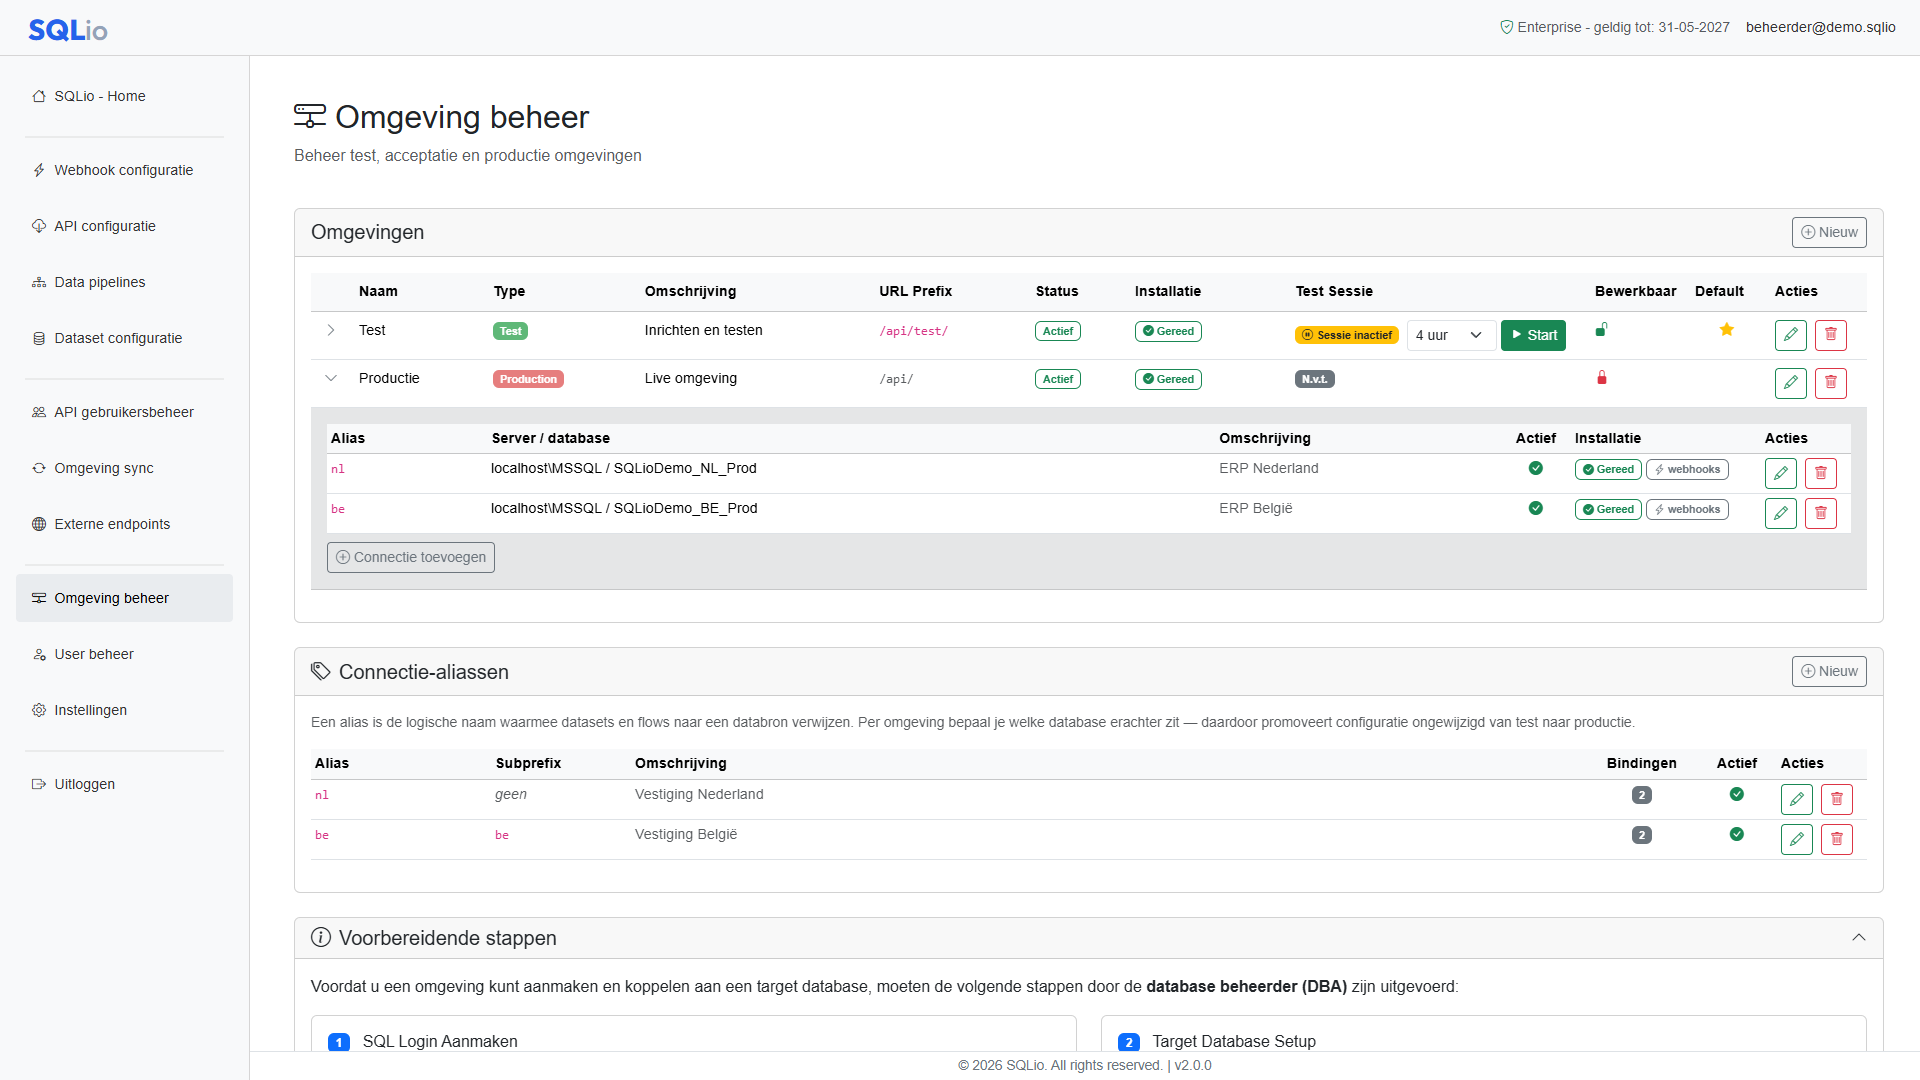Open the 4 uur session duration dropdown
This screenshot has height=1080, width=1920.
(1451, 335)
